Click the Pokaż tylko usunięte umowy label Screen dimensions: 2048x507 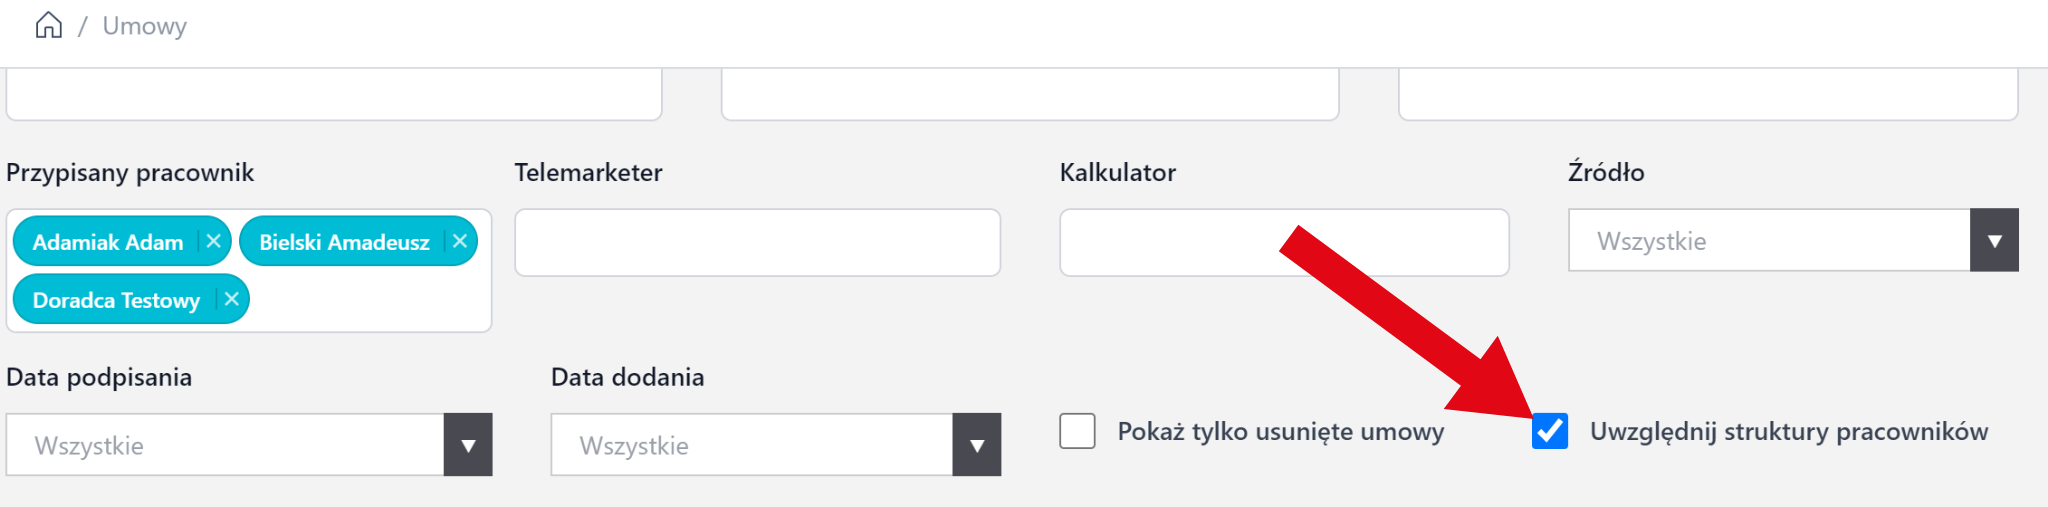1280,431
